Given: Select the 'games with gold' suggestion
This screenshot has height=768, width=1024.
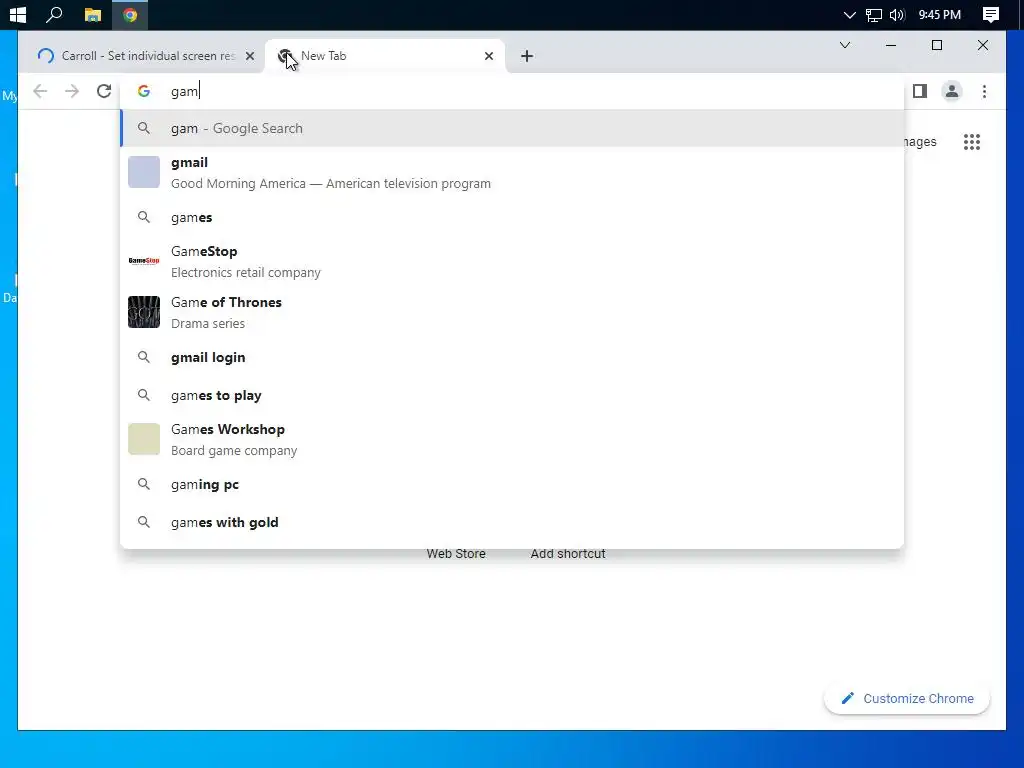Looking at the screenshot, I should [x=512, y=522].
